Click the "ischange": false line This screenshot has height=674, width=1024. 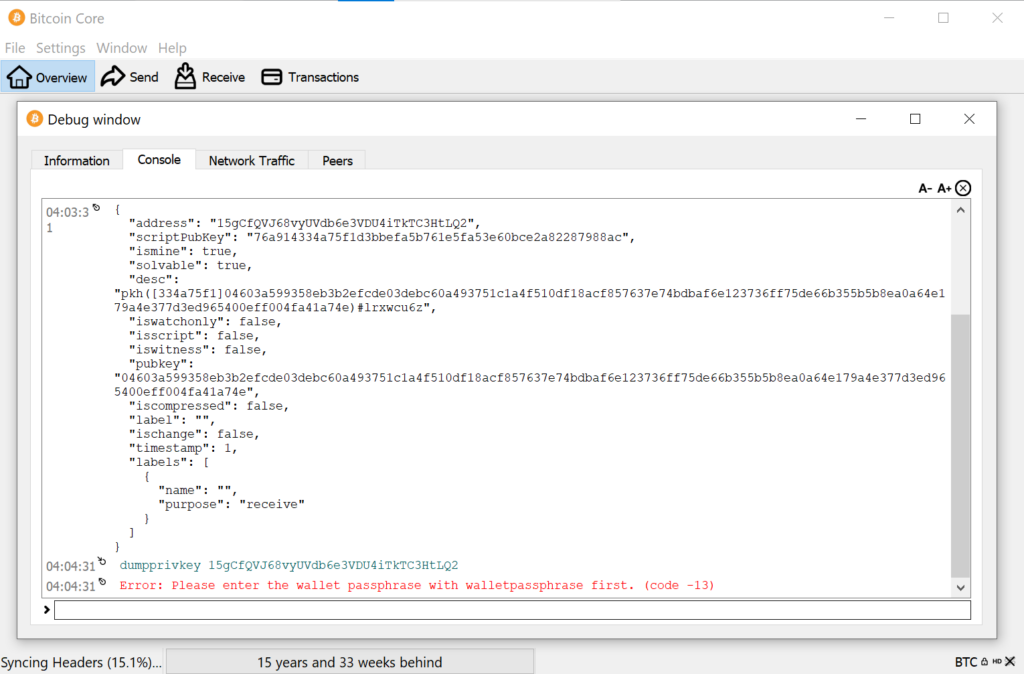click(194, 434)
